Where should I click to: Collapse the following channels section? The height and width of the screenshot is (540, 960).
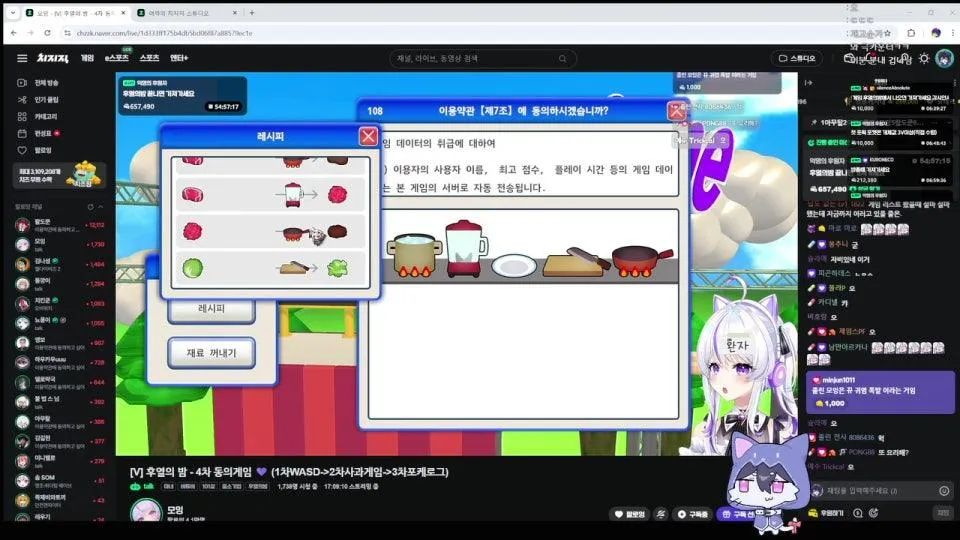tap(101, 207)
